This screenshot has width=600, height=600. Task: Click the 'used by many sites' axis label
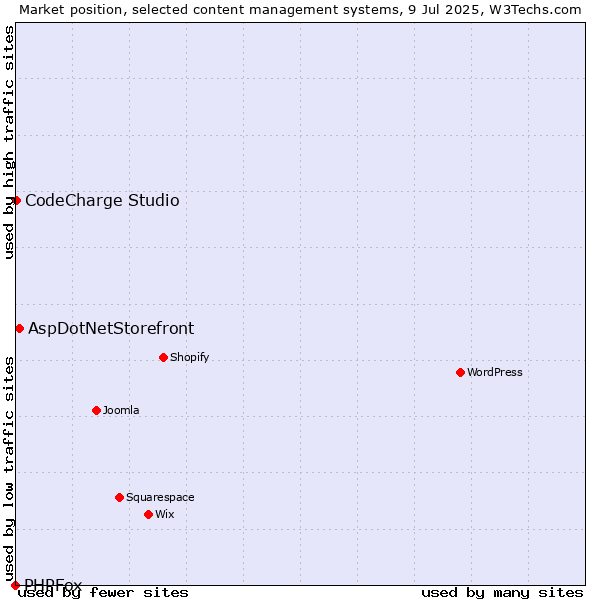[502, 593]
